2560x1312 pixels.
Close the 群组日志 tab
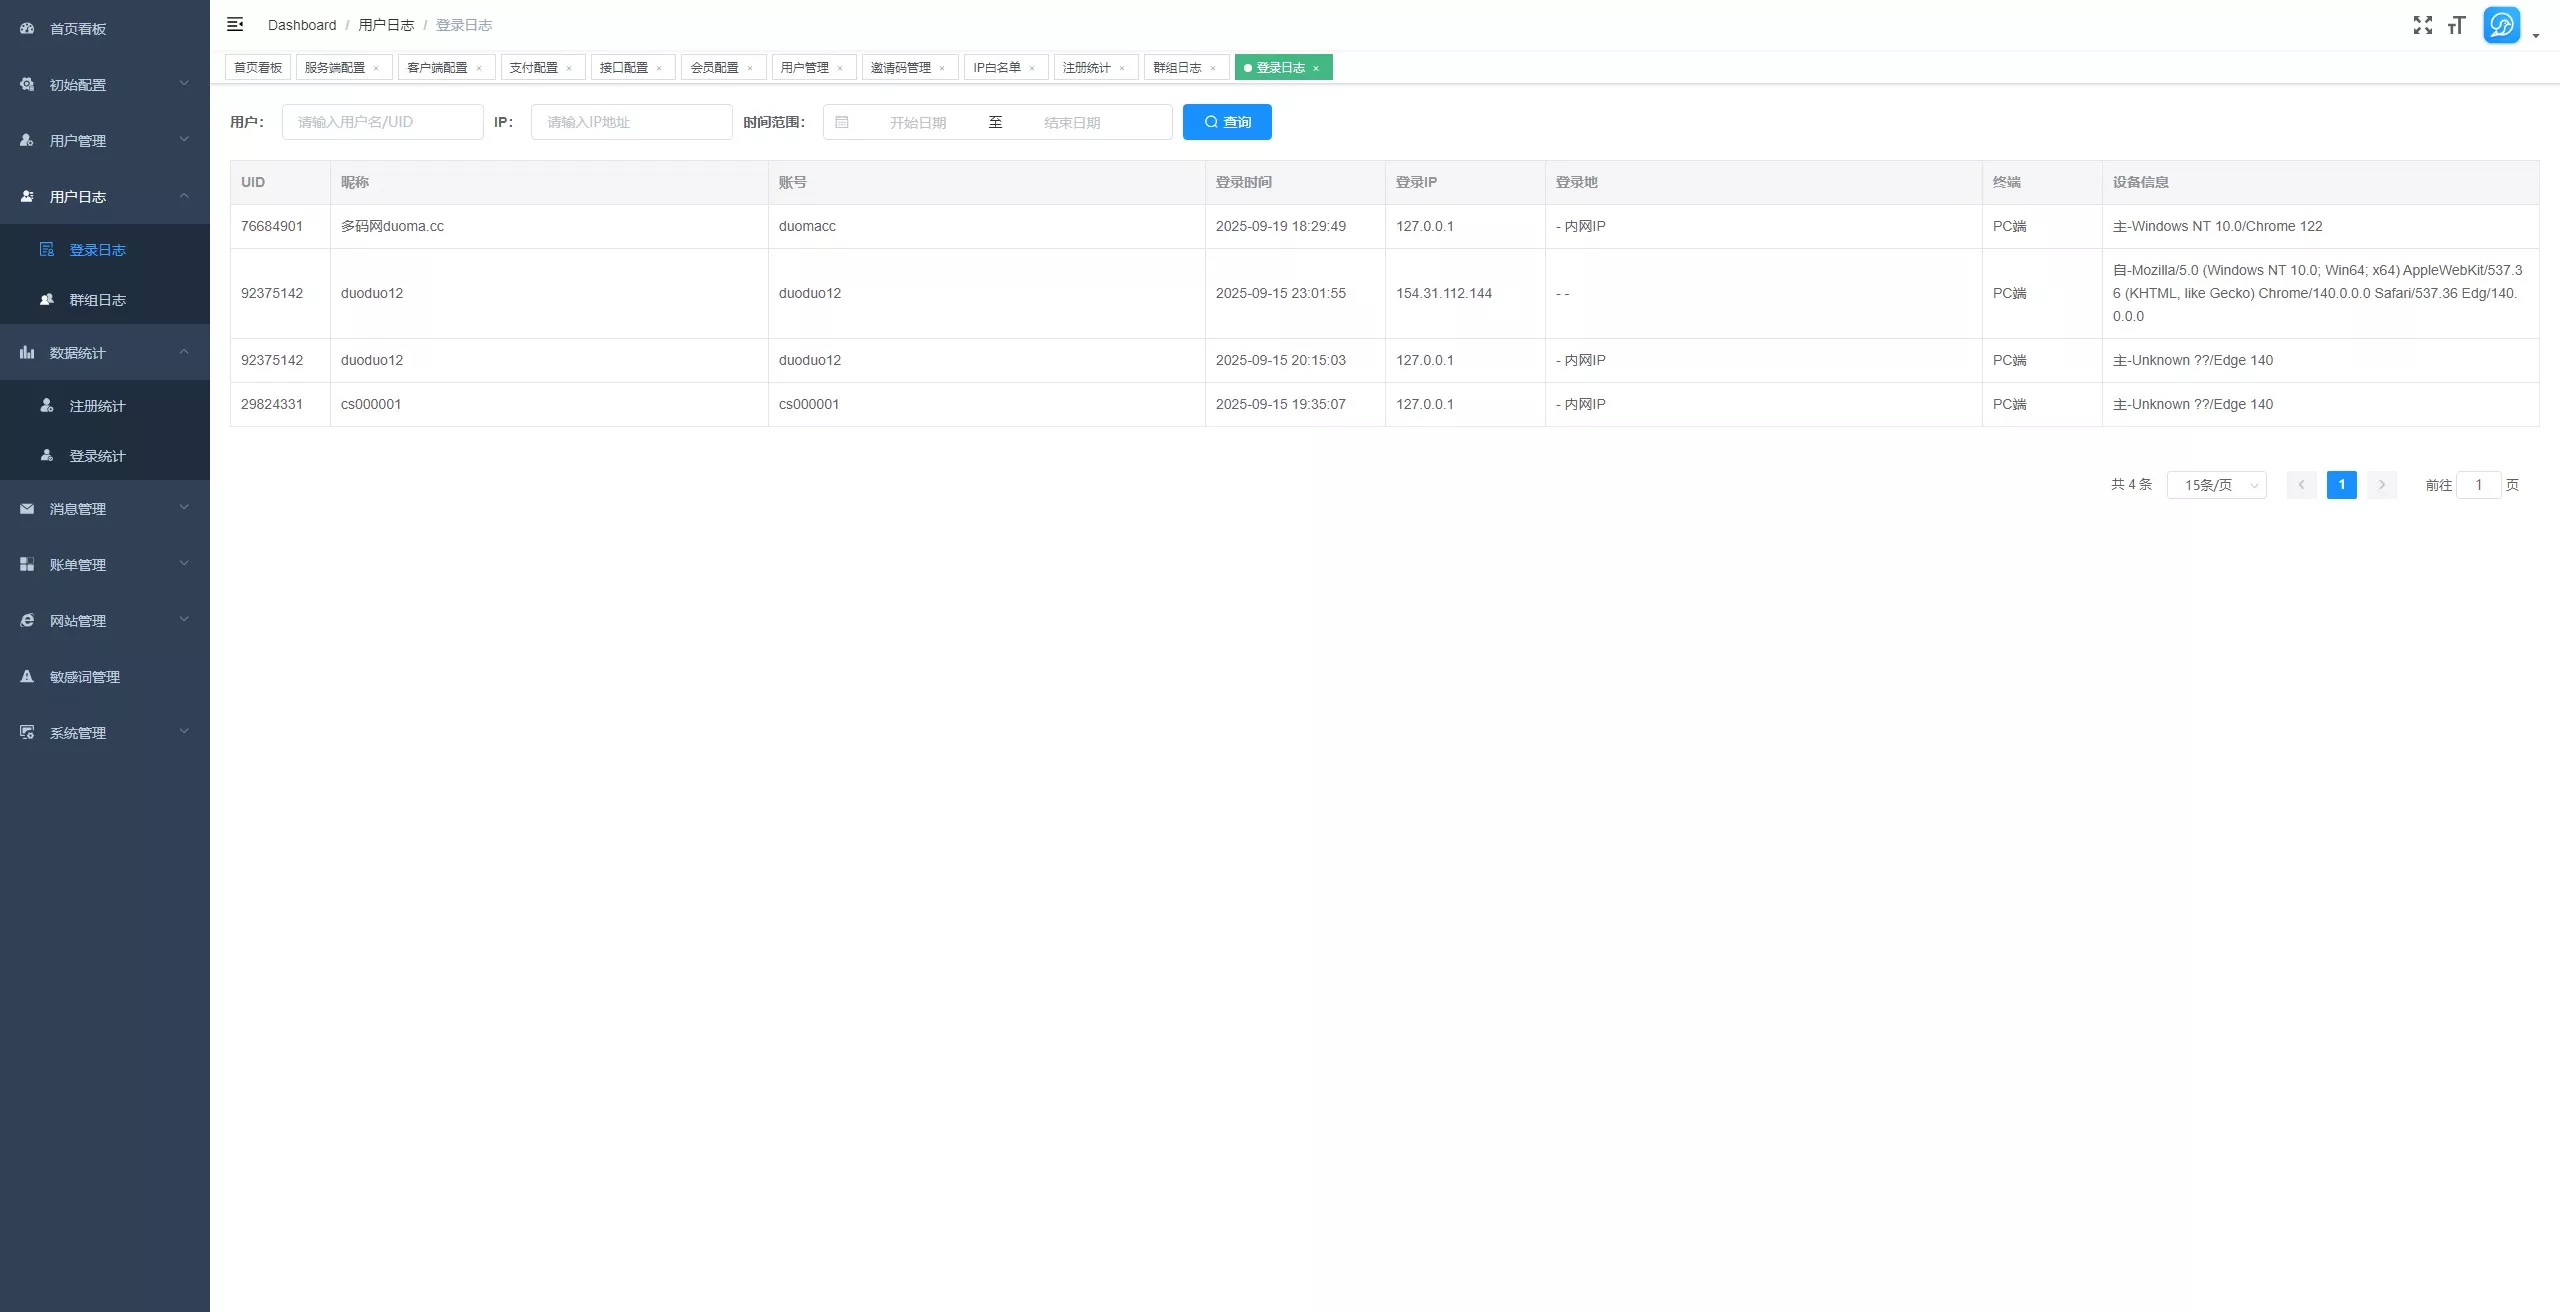coord(1213,68)
